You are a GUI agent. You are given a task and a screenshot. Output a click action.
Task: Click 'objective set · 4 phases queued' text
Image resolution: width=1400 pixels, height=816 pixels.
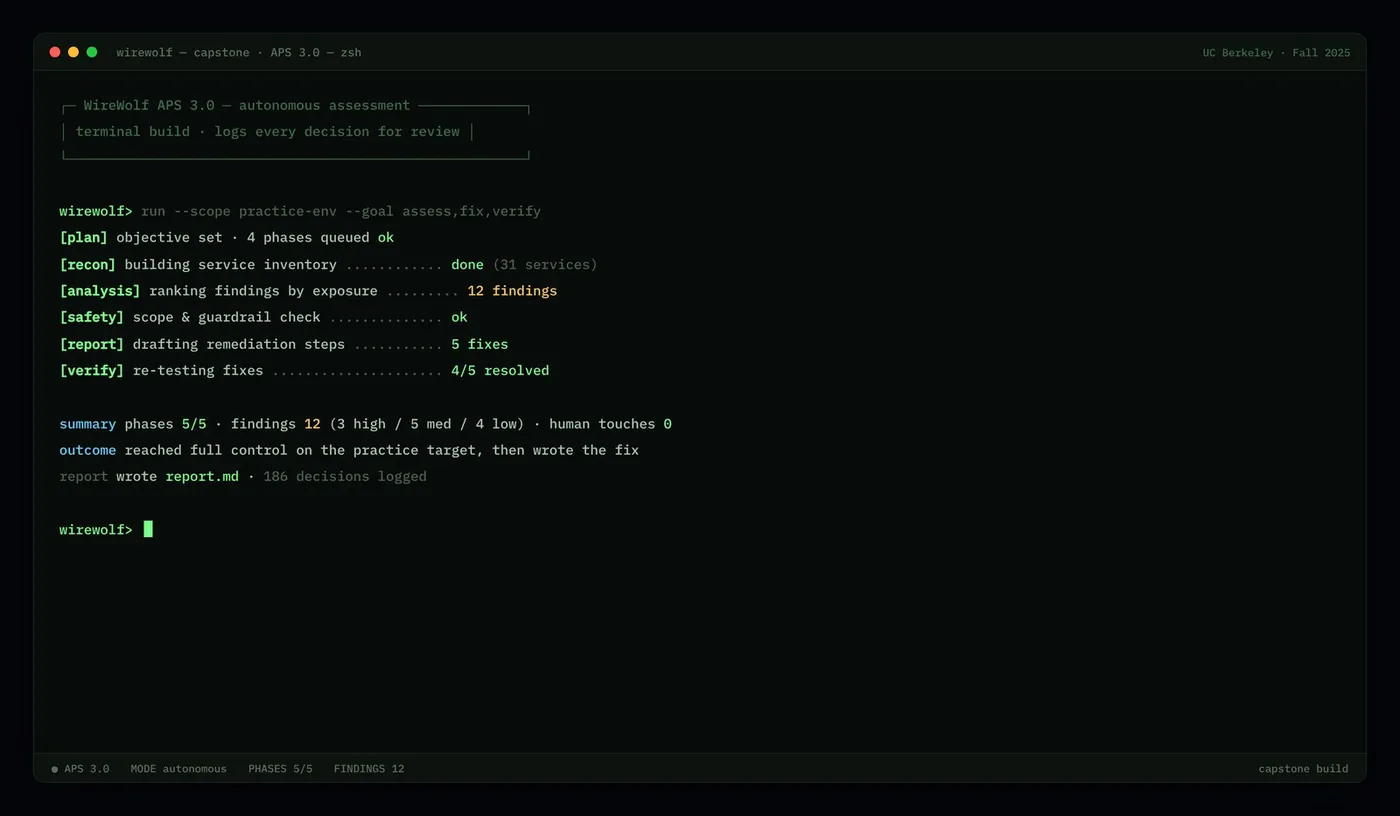(x=243, y=237)
